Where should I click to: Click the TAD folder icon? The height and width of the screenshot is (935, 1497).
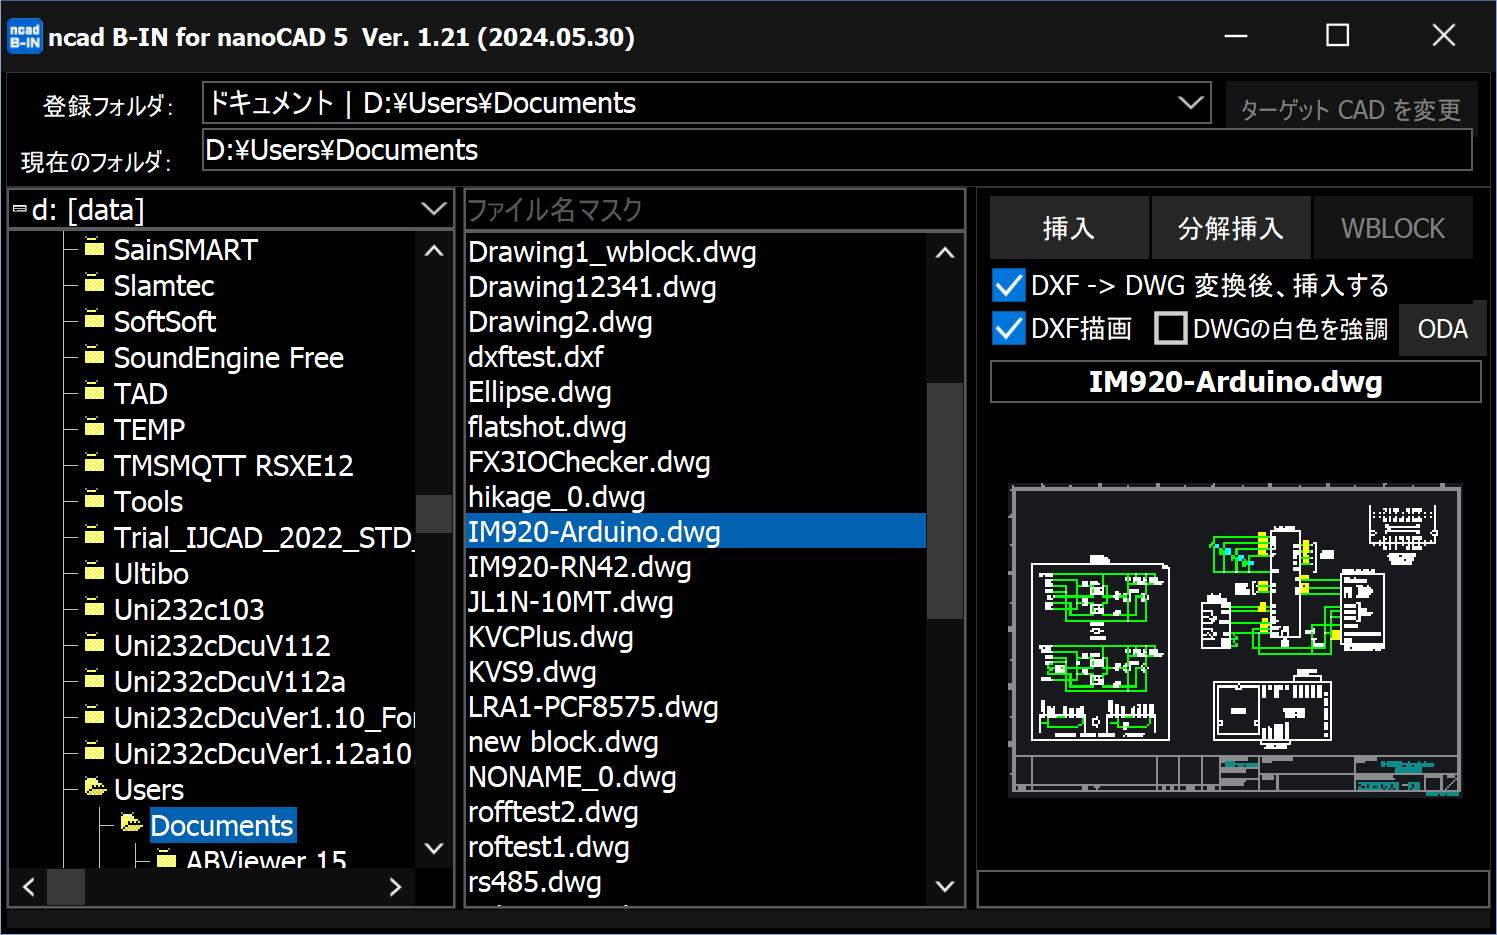(x=95, y=391)
